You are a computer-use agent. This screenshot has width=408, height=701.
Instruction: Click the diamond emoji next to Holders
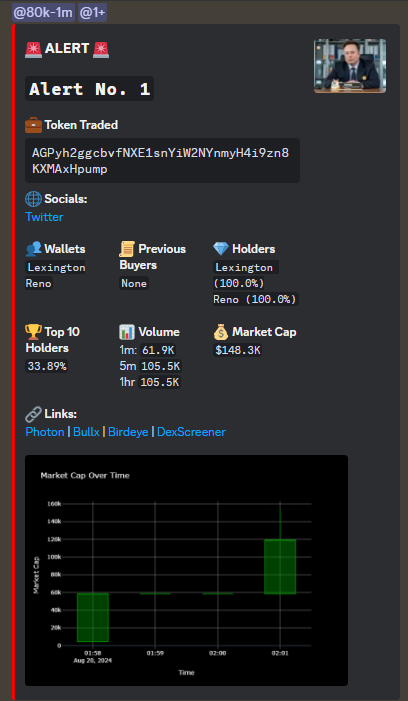pyautogui.click(x=221, y=249)
